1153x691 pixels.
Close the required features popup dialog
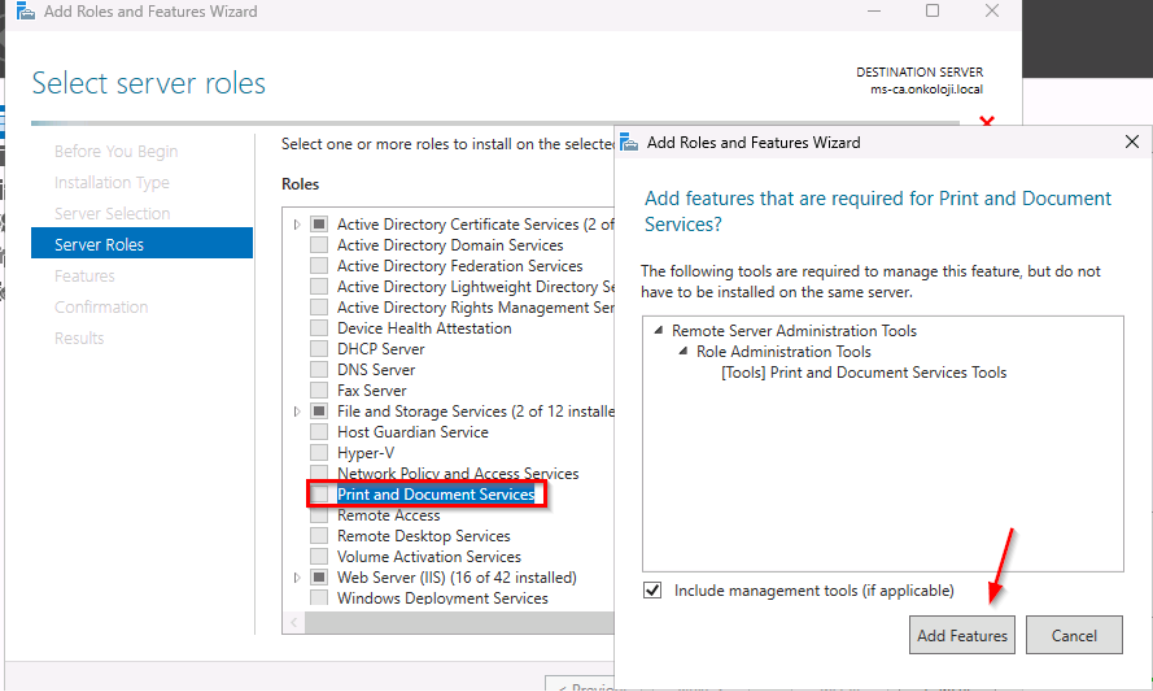(1132, 142)
